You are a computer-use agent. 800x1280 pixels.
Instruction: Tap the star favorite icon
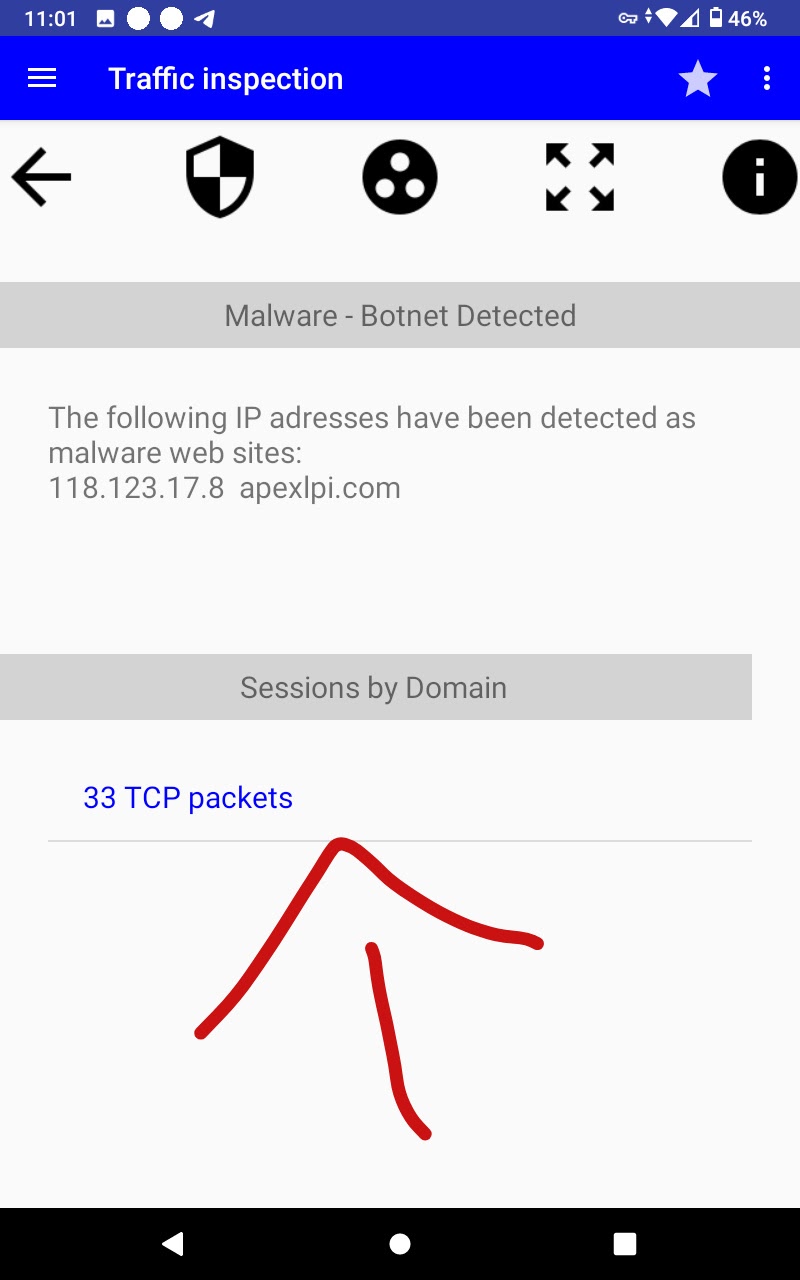(x=697, y=79)
